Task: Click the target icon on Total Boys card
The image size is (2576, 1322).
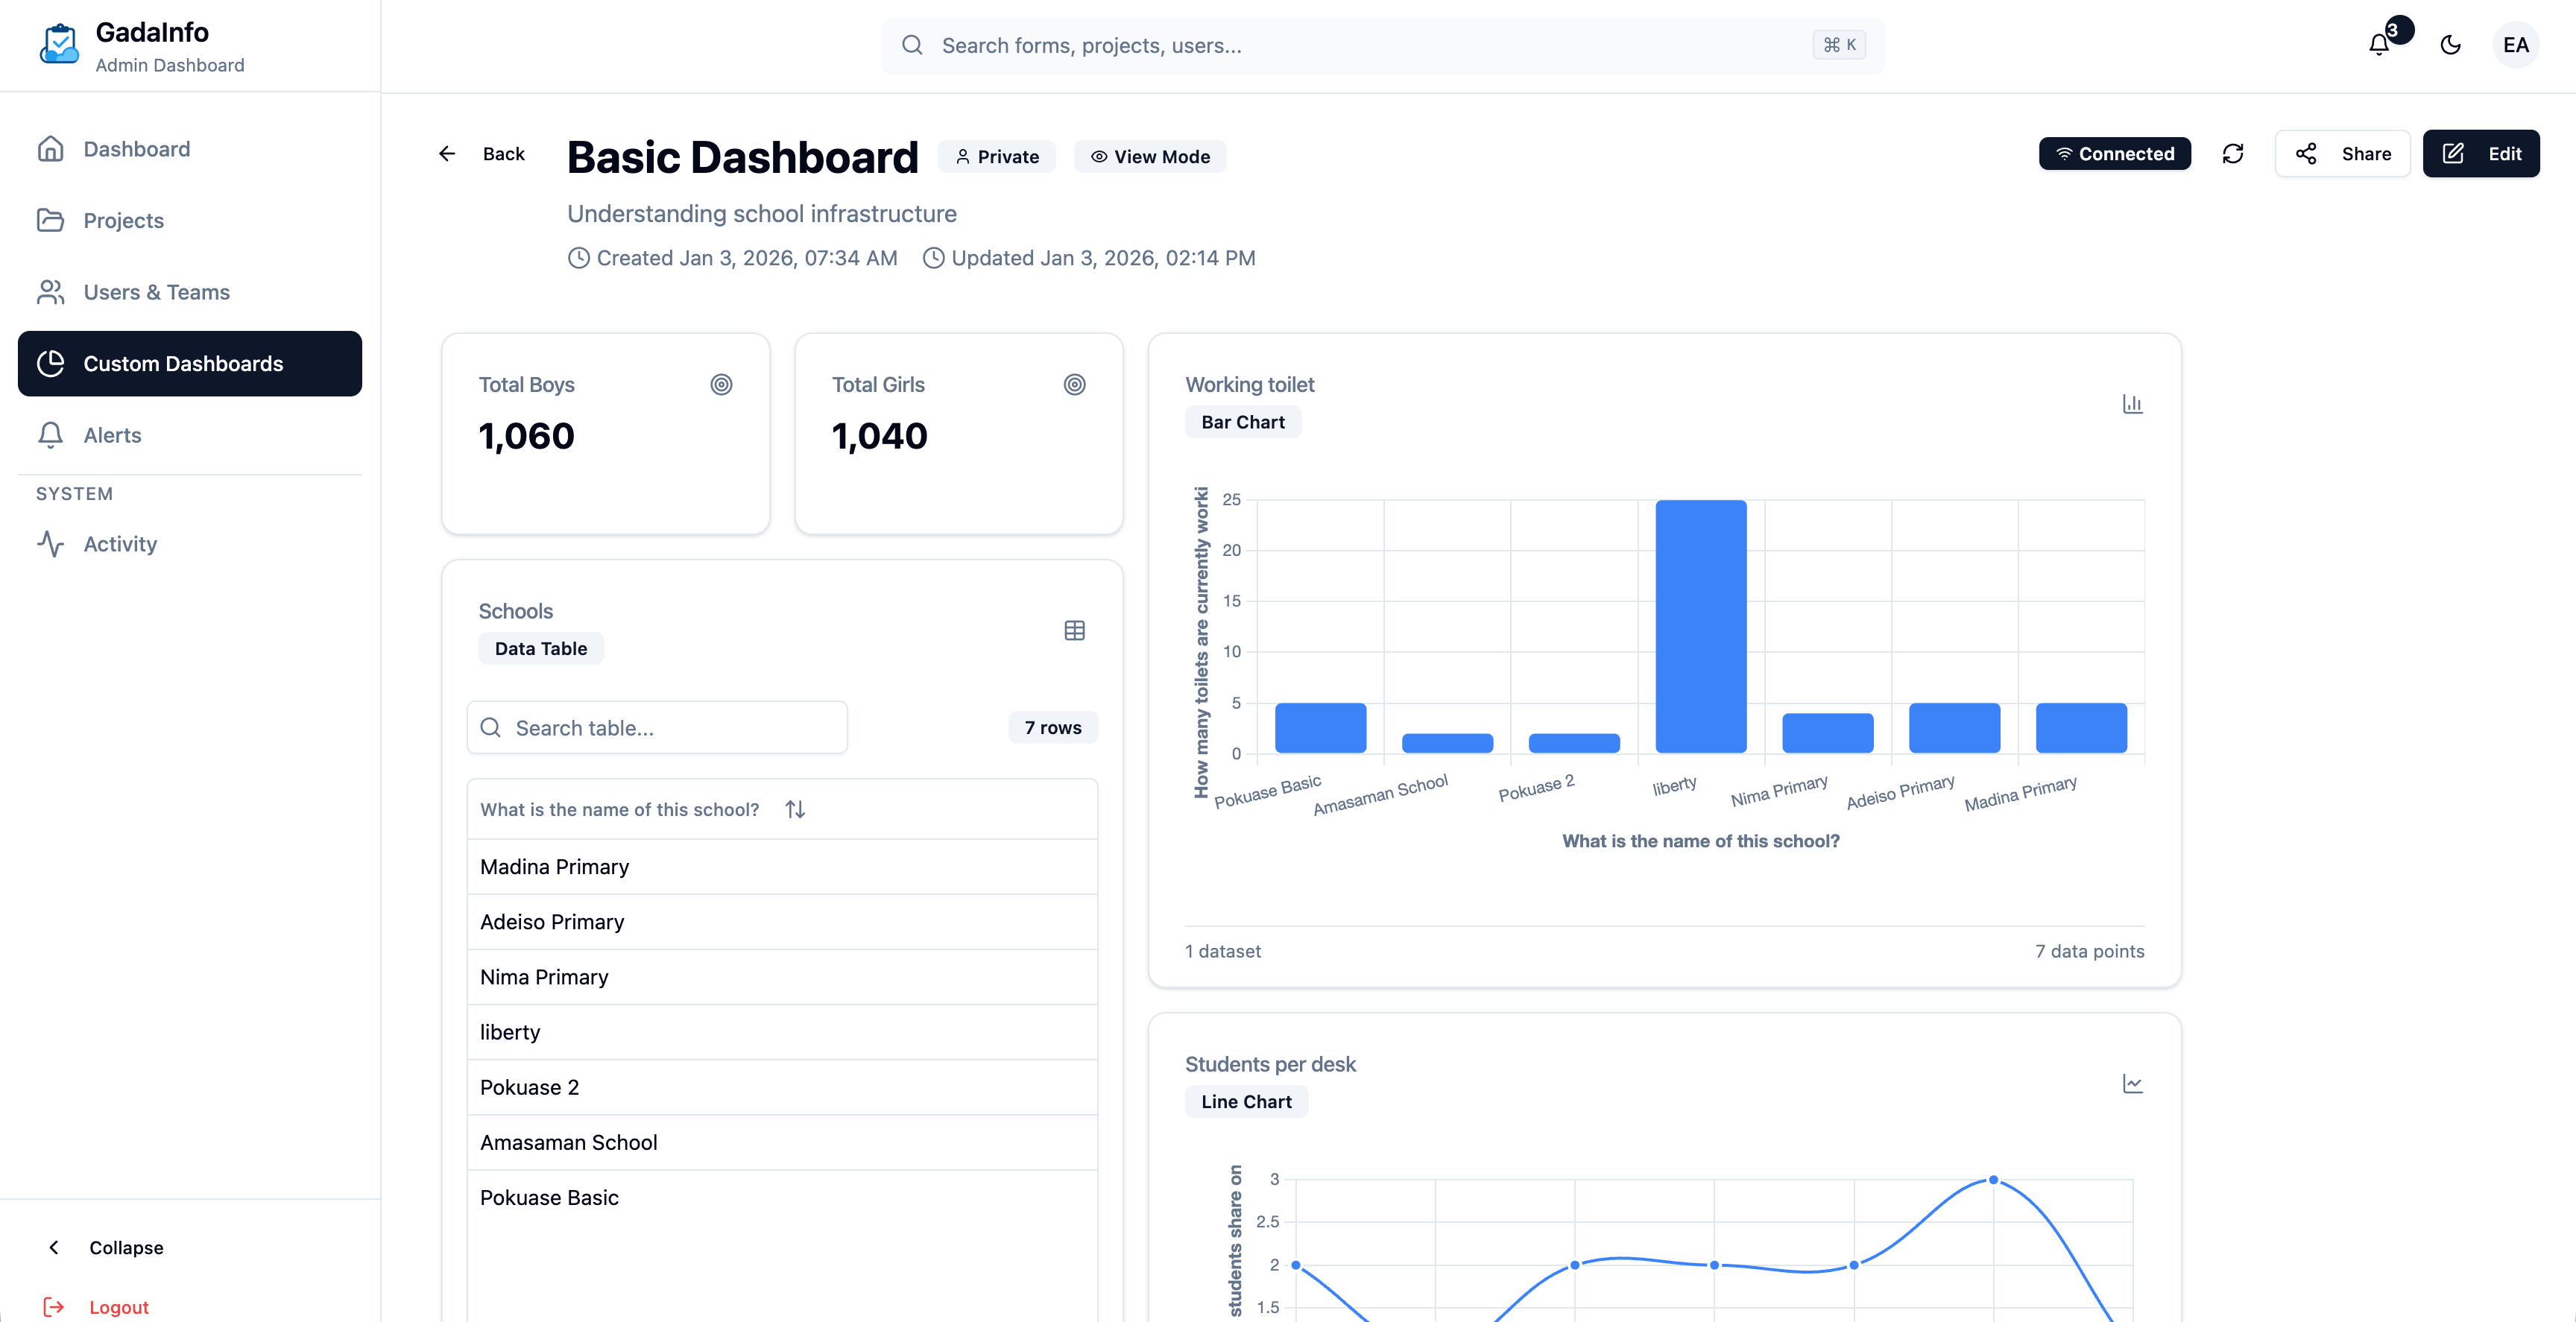Action: click(722, 384)
